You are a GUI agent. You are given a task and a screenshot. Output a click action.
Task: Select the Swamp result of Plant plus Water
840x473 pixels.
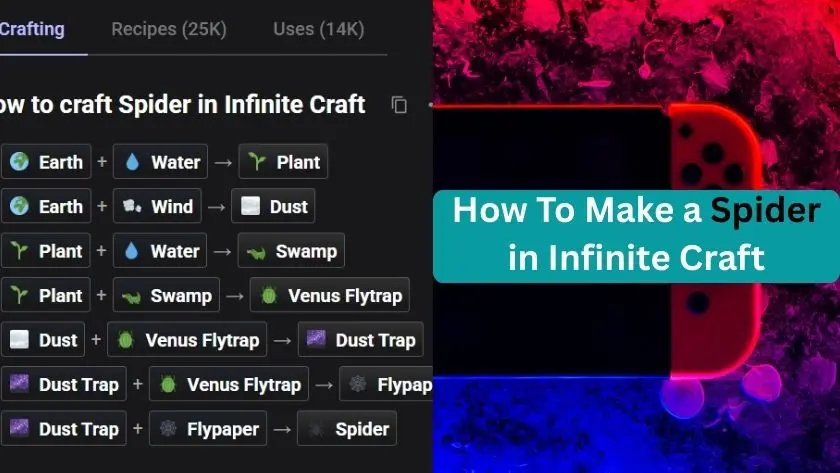291,250
